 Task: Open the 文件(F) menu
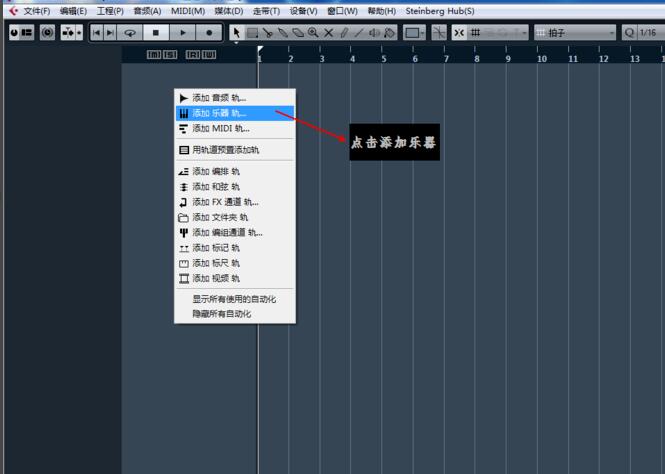click(x=36, y=11)
